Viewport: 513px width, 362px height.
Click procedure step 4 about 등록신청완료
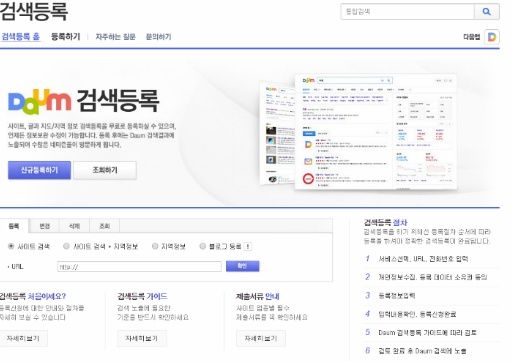click(x=417, y=314)
